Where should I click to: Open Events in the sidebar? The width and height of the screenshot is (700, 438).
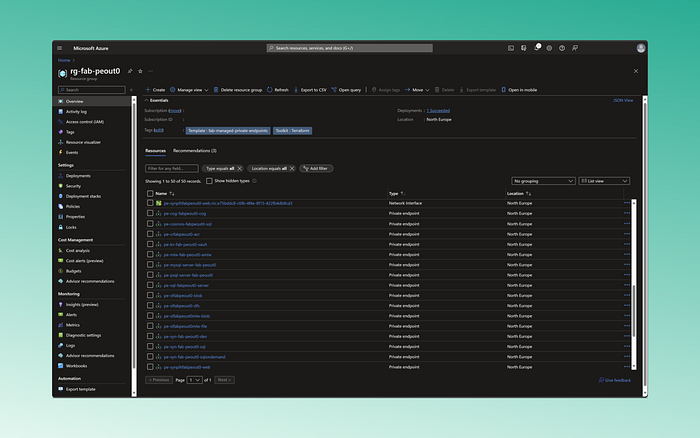click(71, 153)
